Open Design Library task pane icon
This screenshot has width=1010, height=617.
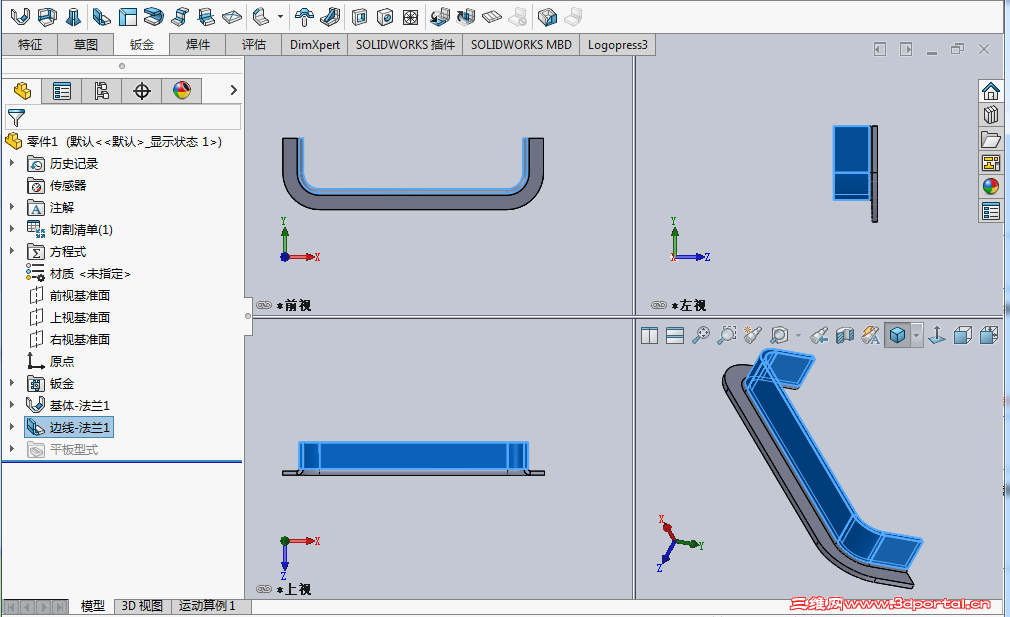[991, 115]
